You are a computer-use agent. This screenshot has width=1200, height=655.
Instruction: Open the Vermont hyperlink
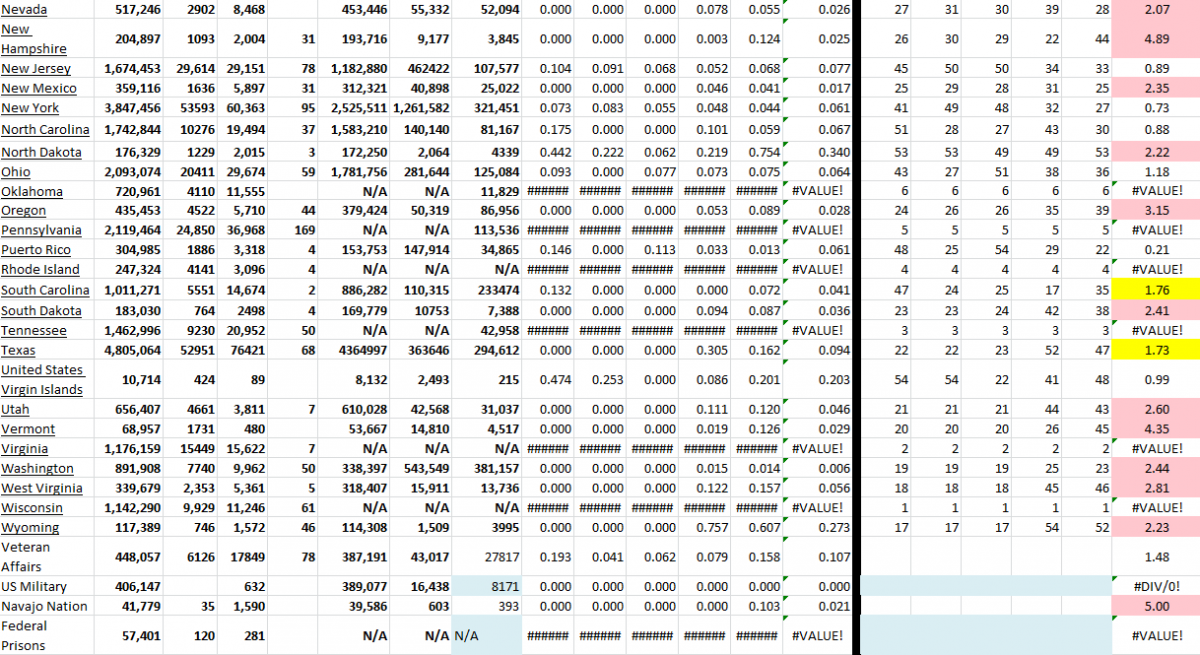(26, 428)
